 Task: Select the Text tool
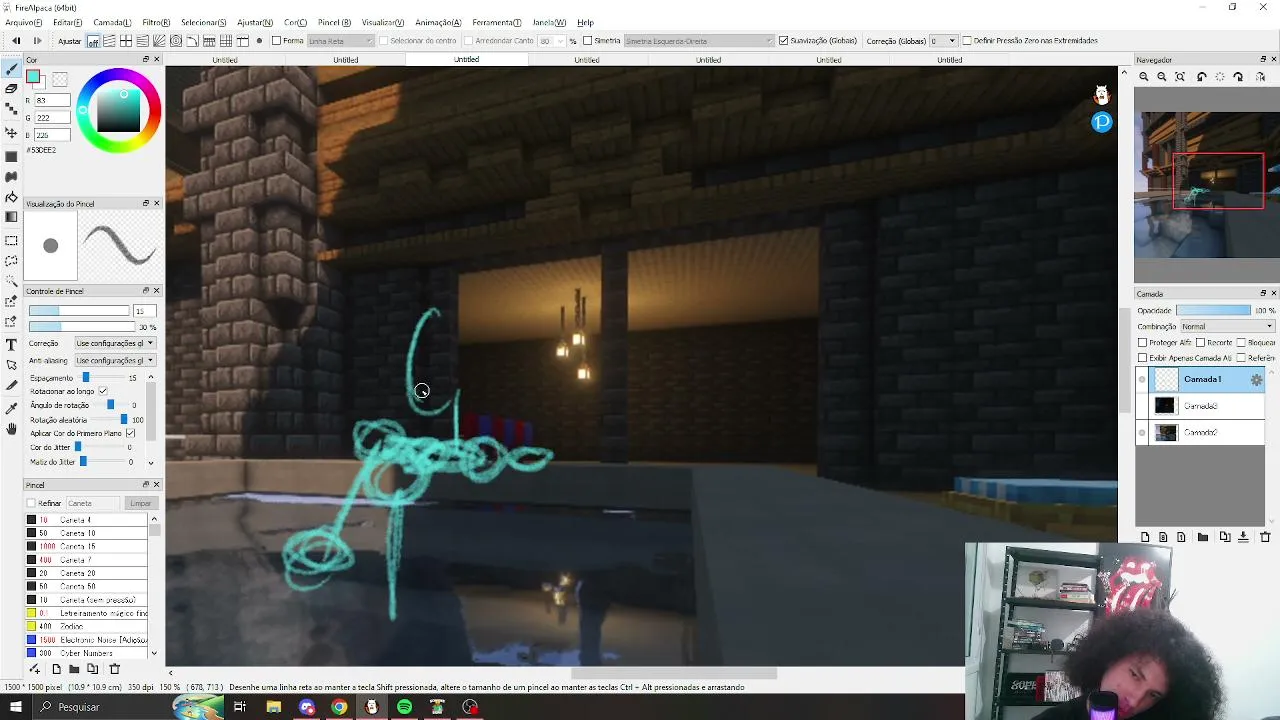tap(11, 344)
